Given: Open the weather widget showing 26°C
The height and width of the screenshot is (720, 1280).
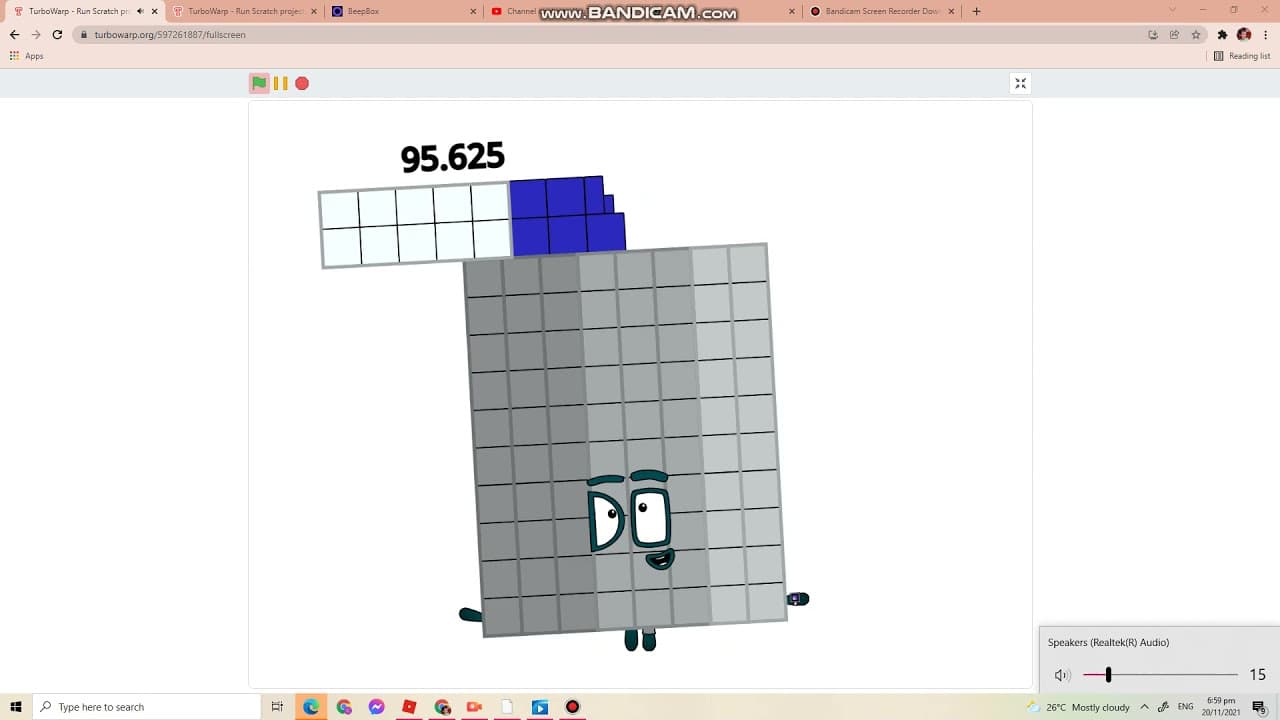Looking at the screenshot, I should 1078,707.
